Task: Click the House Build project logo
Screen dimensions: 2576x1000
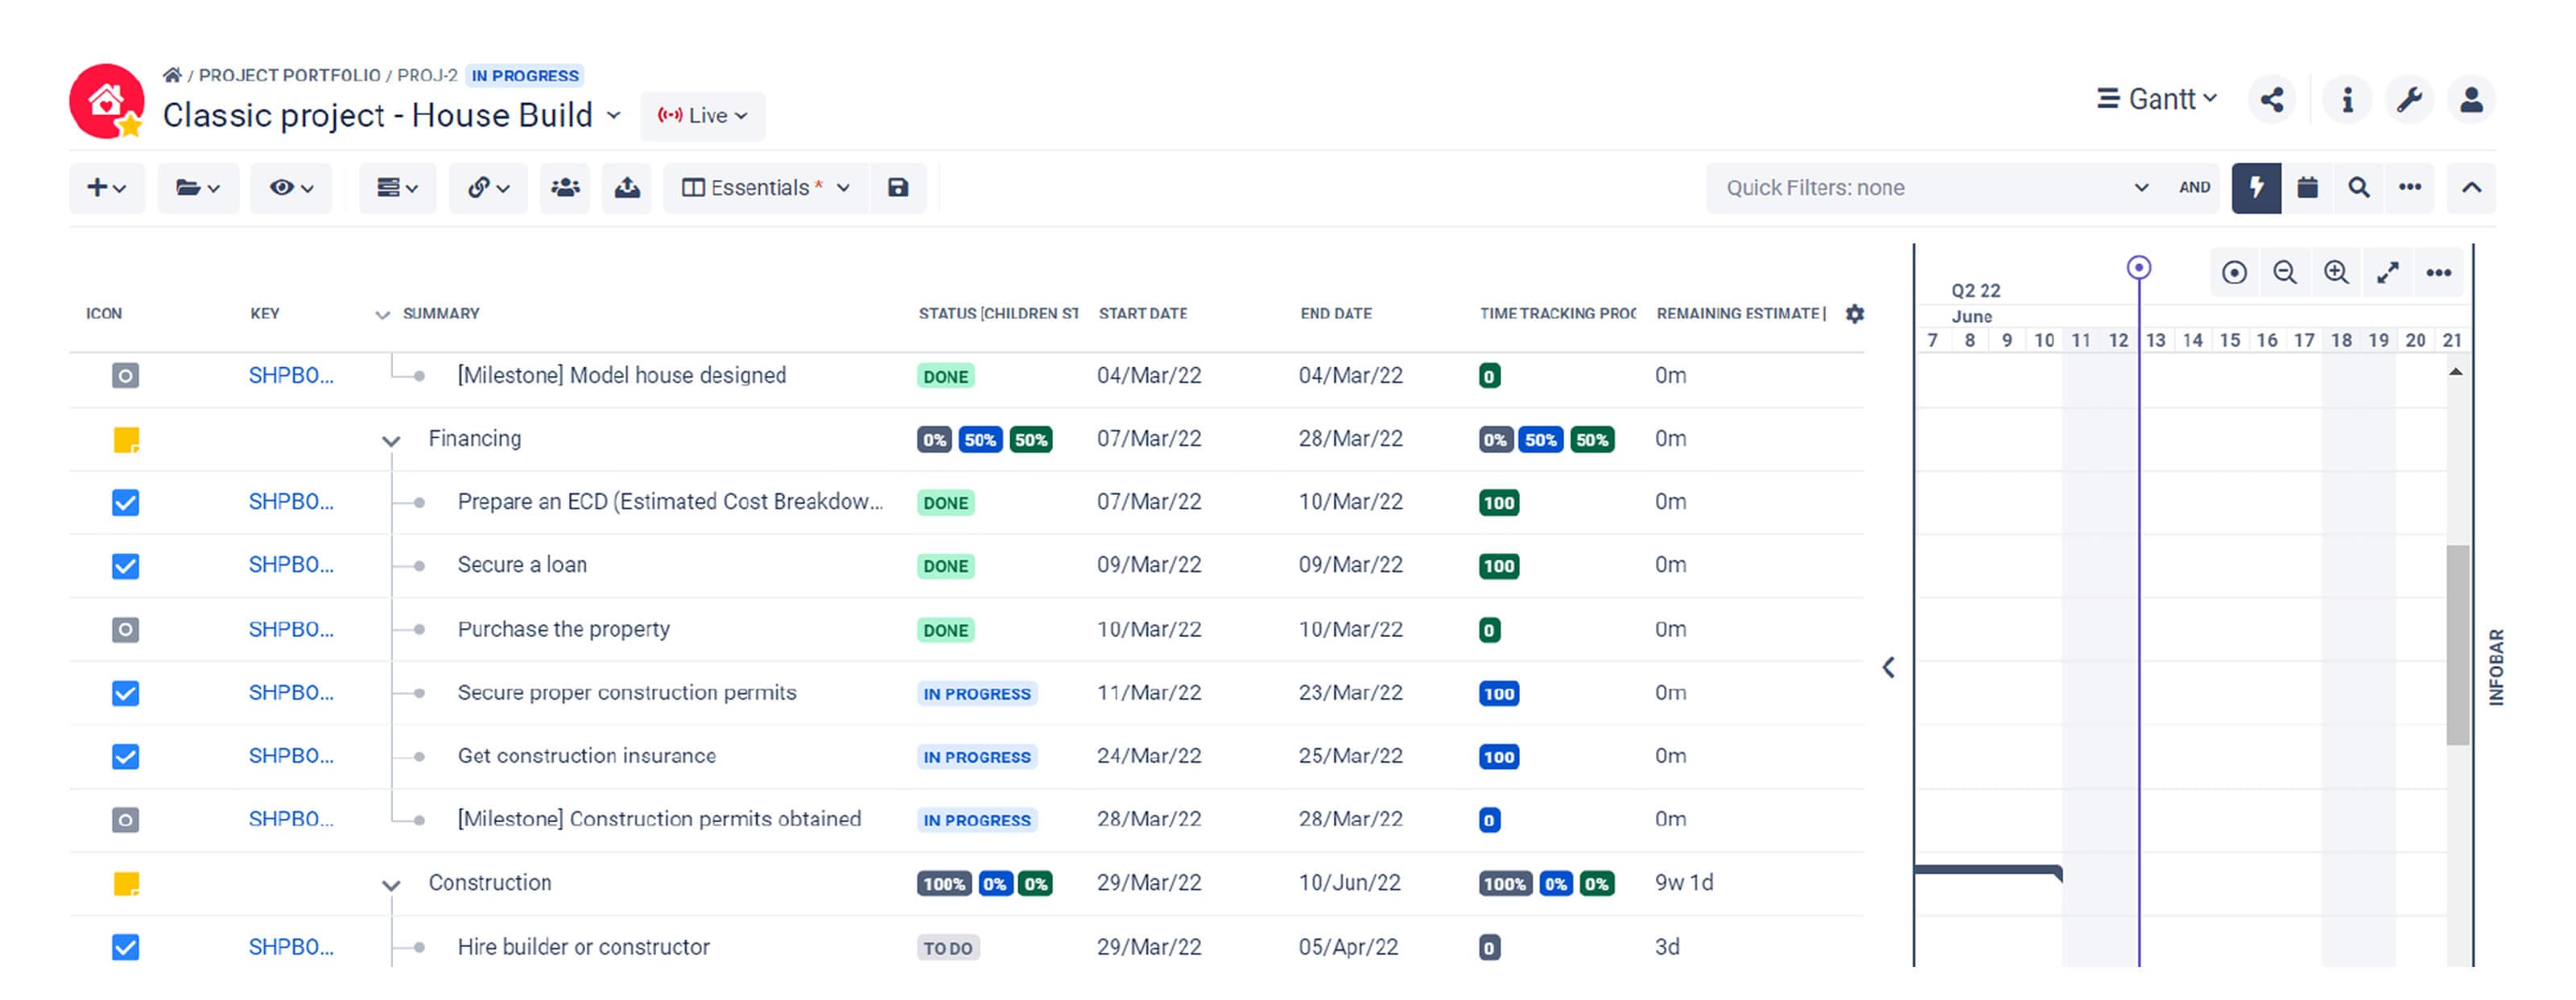Action: (107, 101)
